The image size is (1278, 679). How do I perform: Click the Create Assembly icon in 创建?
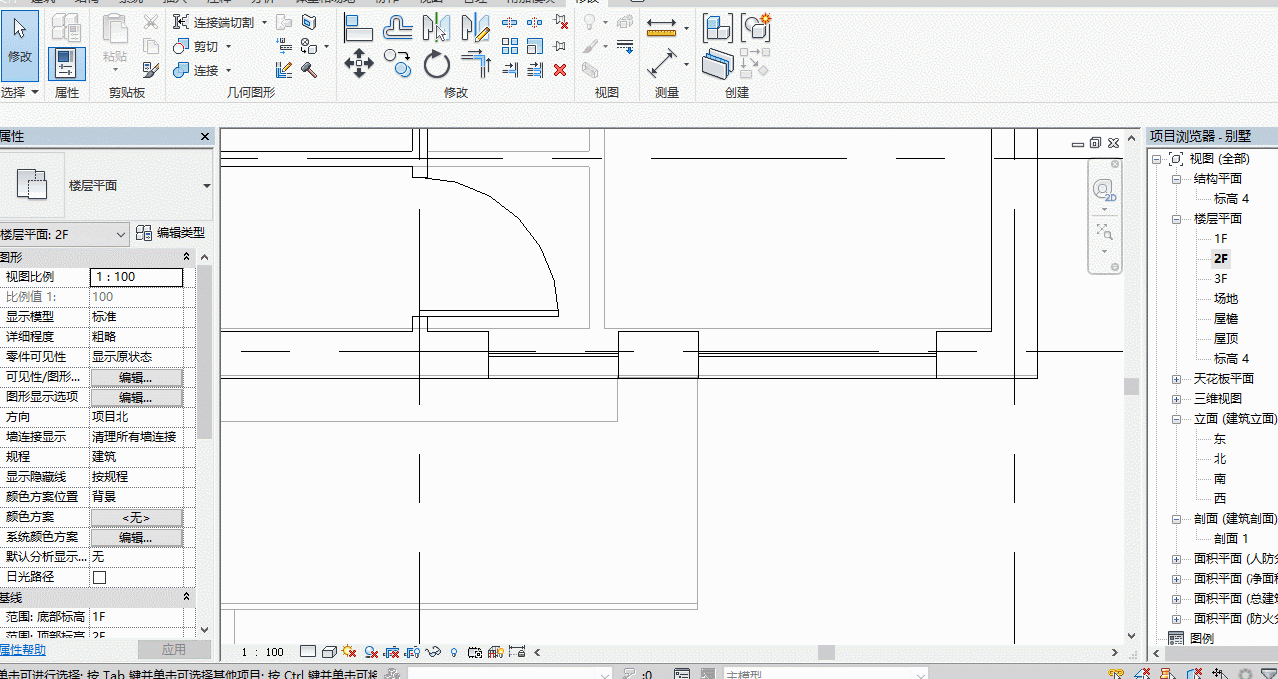716,27
